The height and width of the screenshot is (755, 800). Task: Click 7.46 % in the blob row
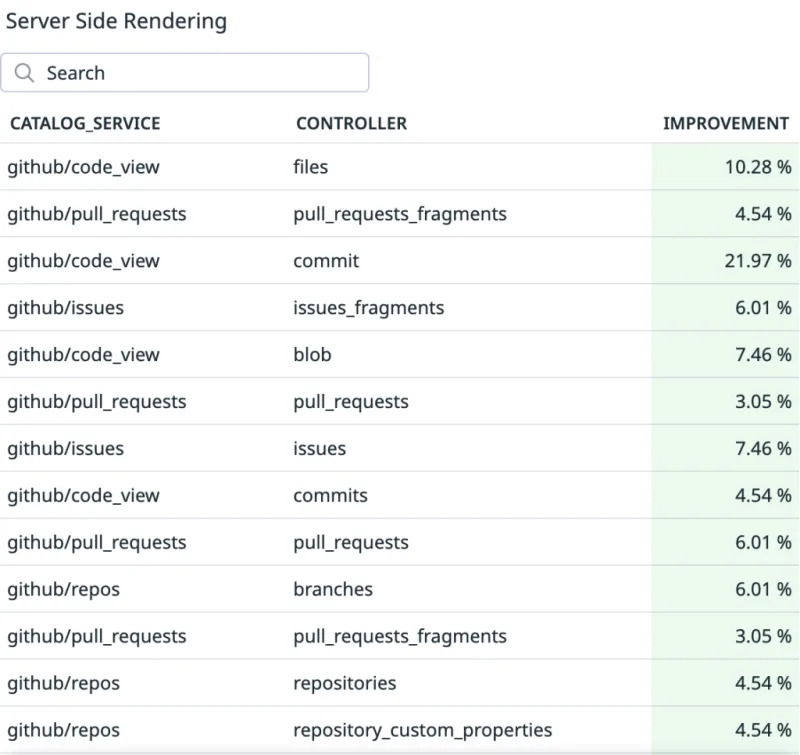(763, 355)
